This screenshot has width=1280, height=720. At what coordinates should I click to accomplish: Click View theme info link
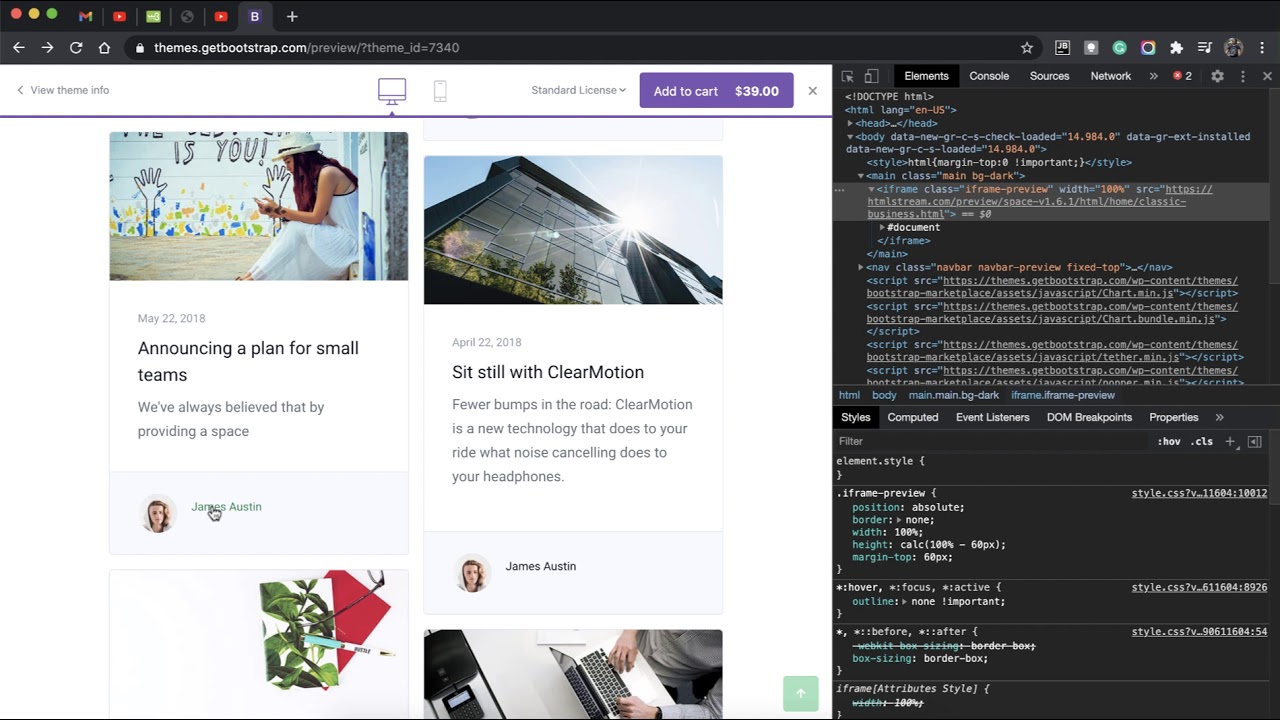tap(62, 90)
